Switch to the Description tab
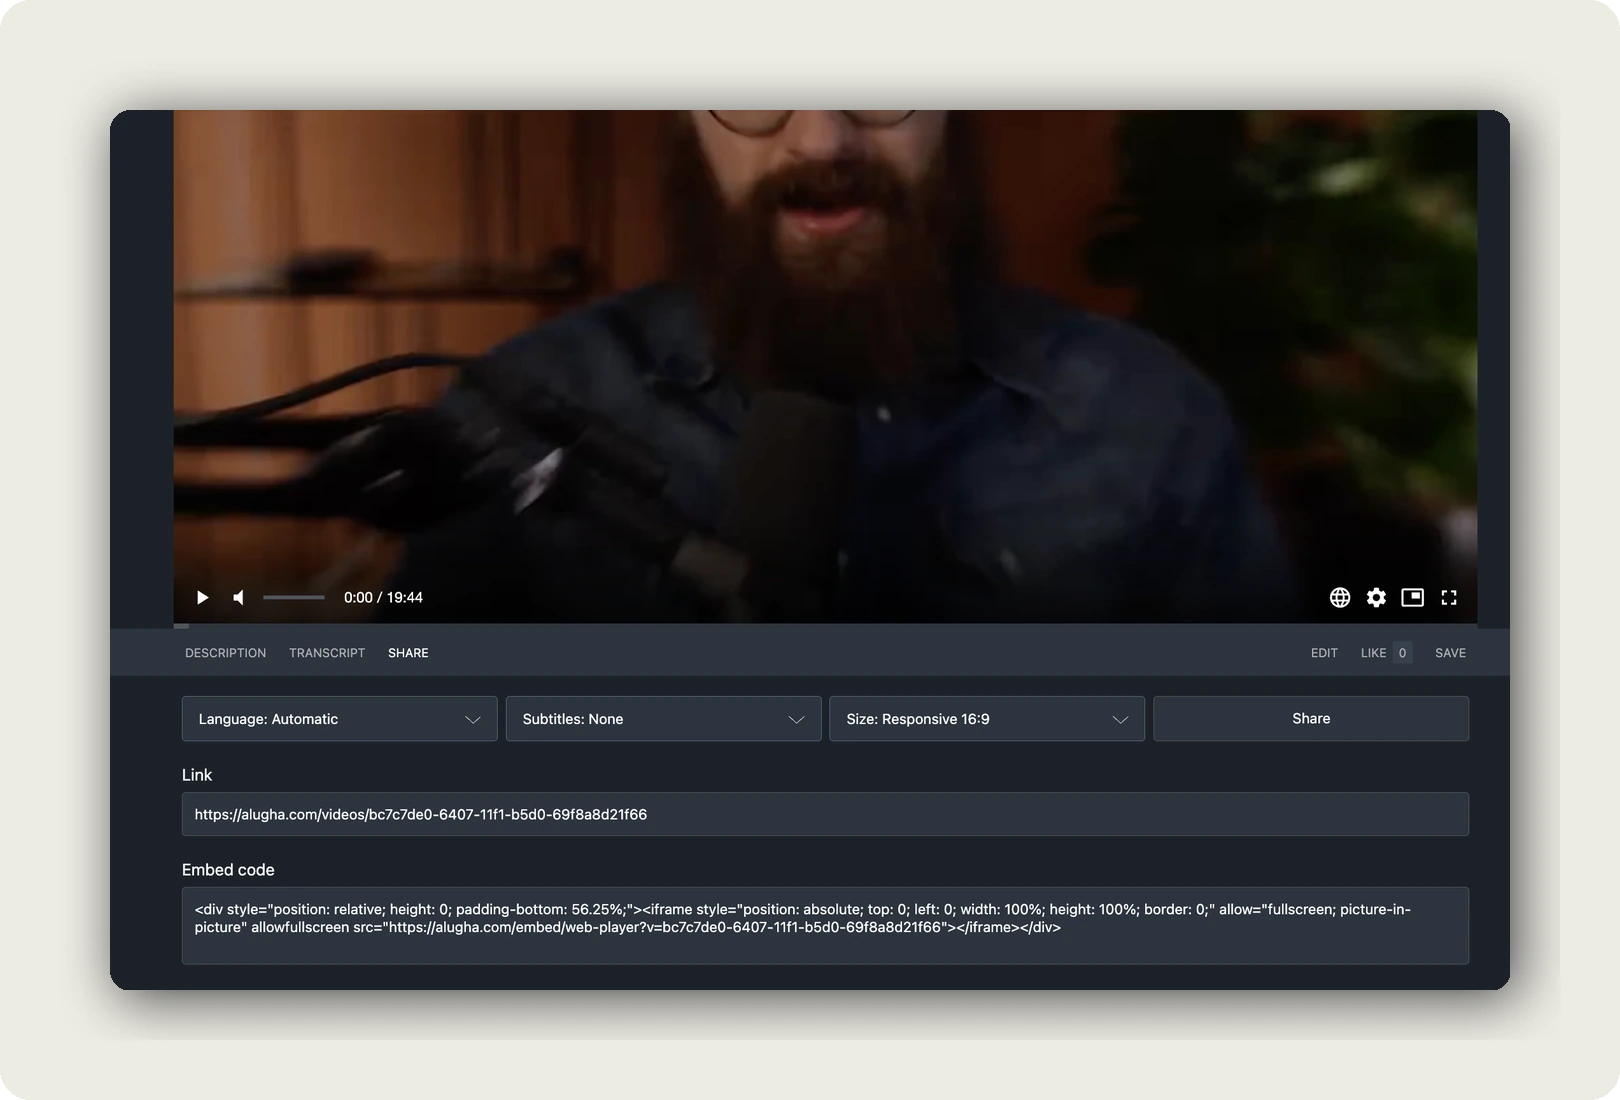Viewport: 1620px width, 1100px height. pos(225,653)
